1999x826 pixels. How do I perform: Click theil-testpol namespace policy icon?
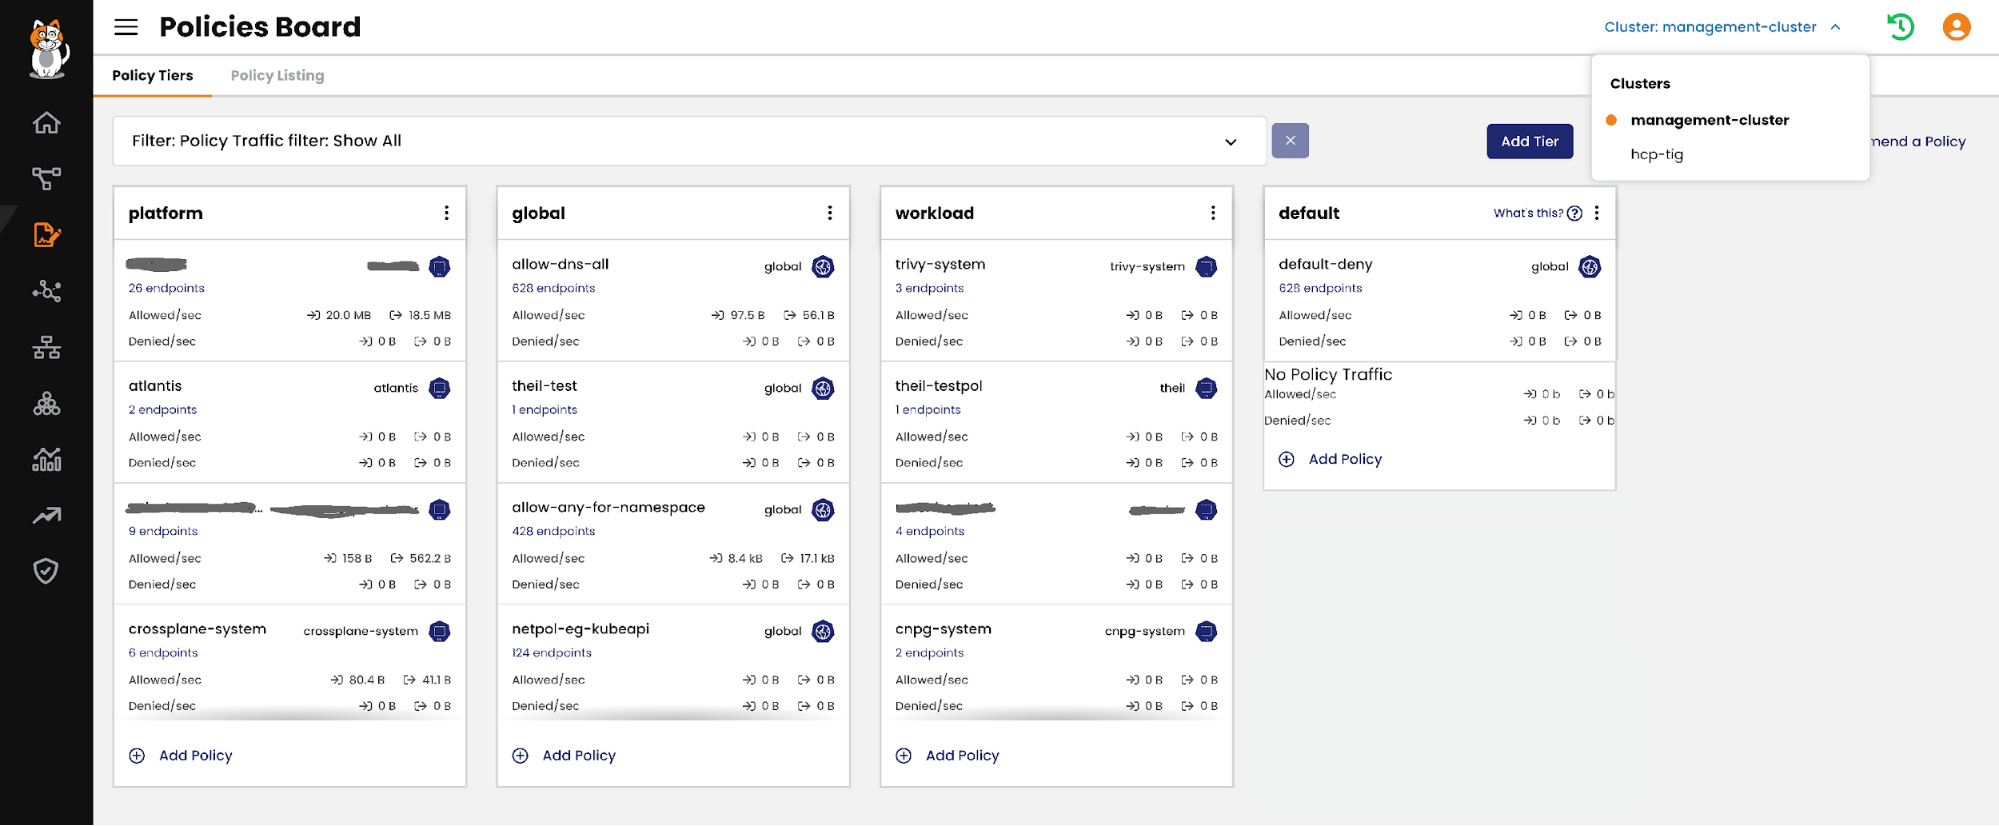click(1206, 388)
